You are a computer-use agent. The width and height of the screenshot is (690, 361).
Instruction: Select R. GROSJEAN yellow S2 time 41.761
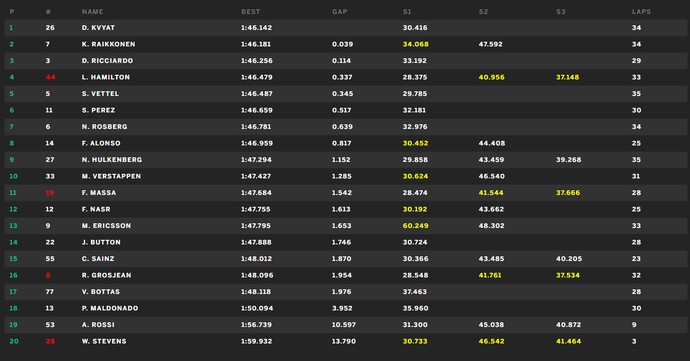tap(490, 275)
